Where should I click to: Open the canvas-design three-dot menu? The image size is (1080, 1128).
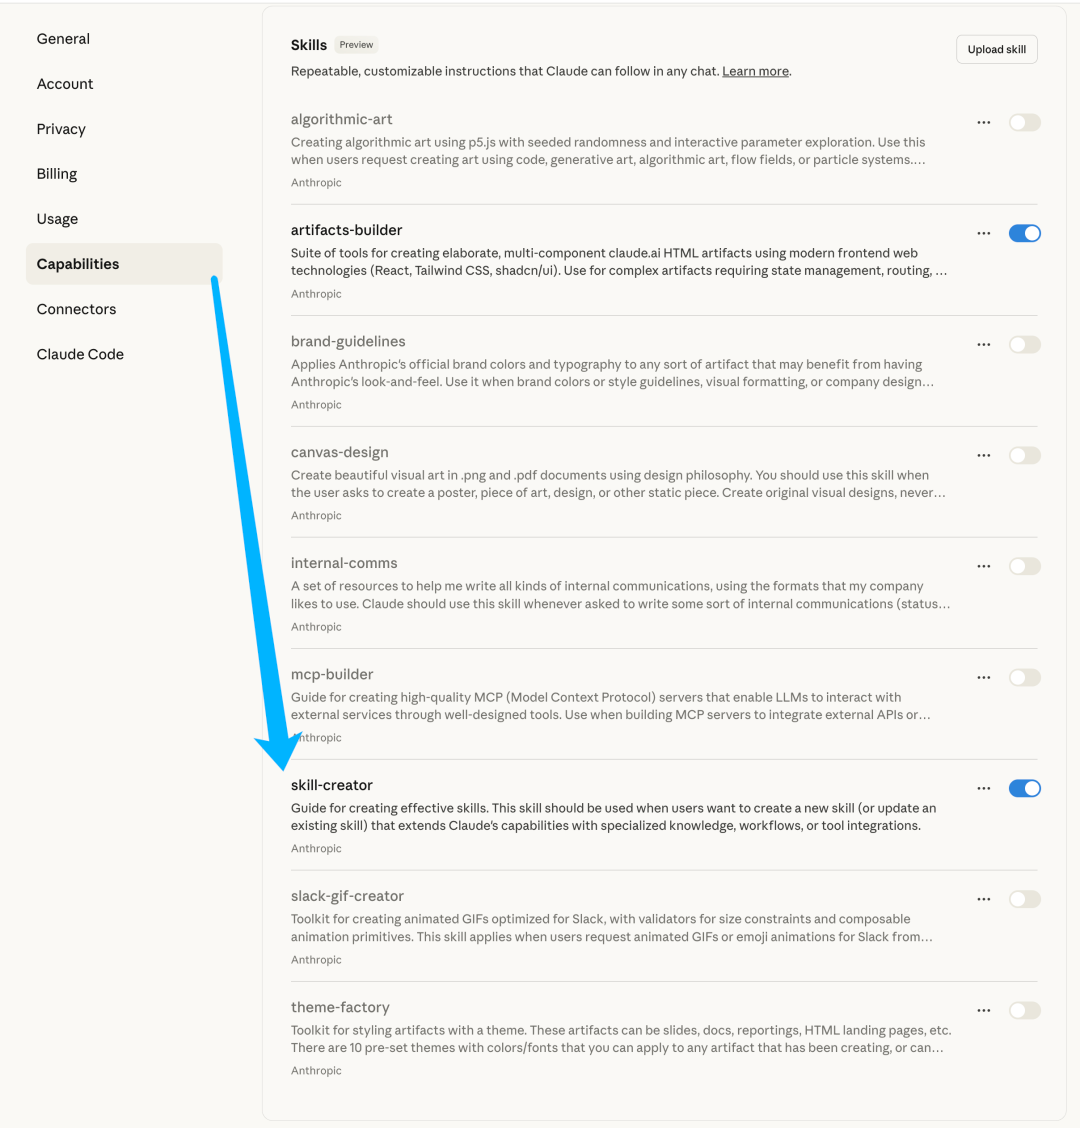tap(984, 455)
